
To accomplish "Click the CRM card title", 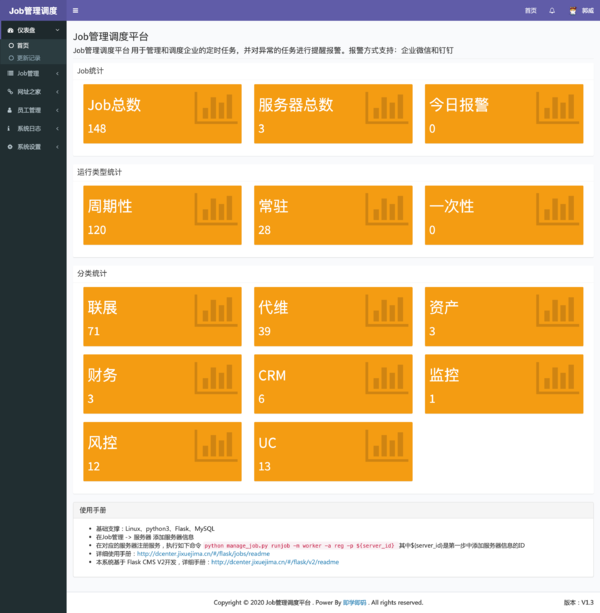I will point(272,375).
